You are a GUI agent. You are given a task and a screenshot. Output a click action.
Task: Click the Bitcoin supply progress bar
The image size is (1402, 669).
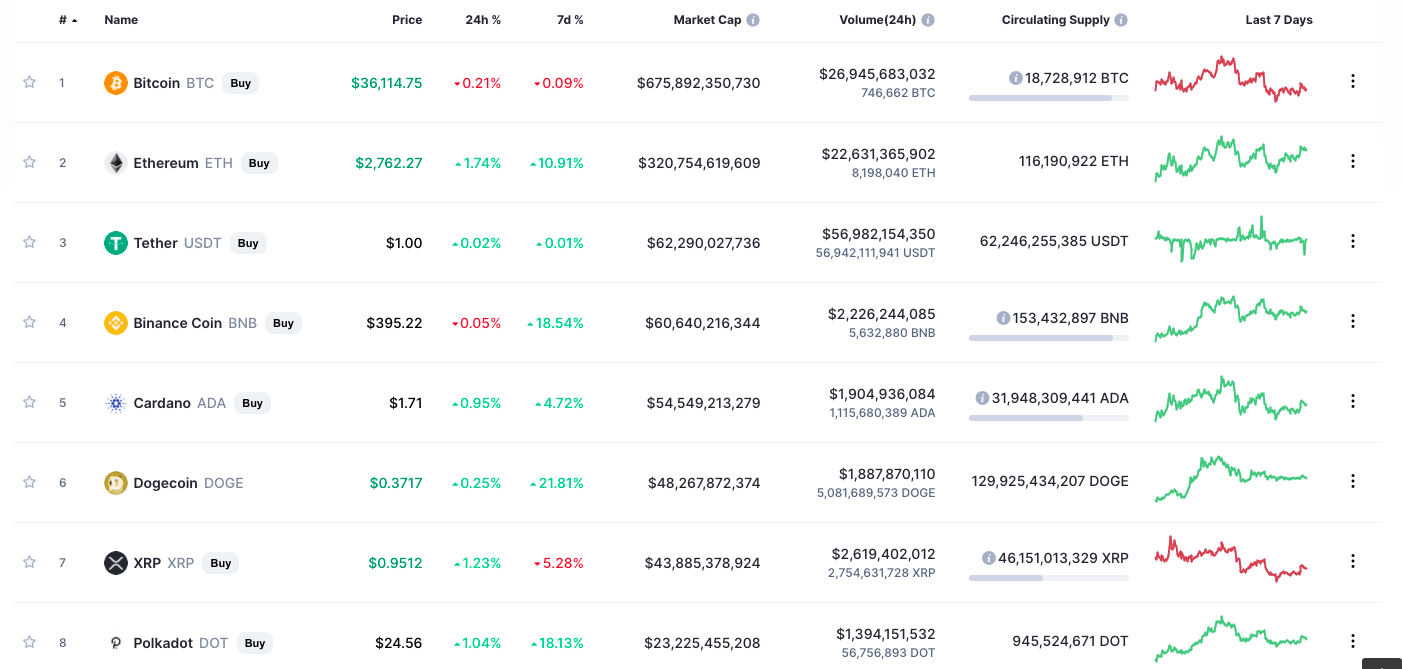tap(1049, 98)
